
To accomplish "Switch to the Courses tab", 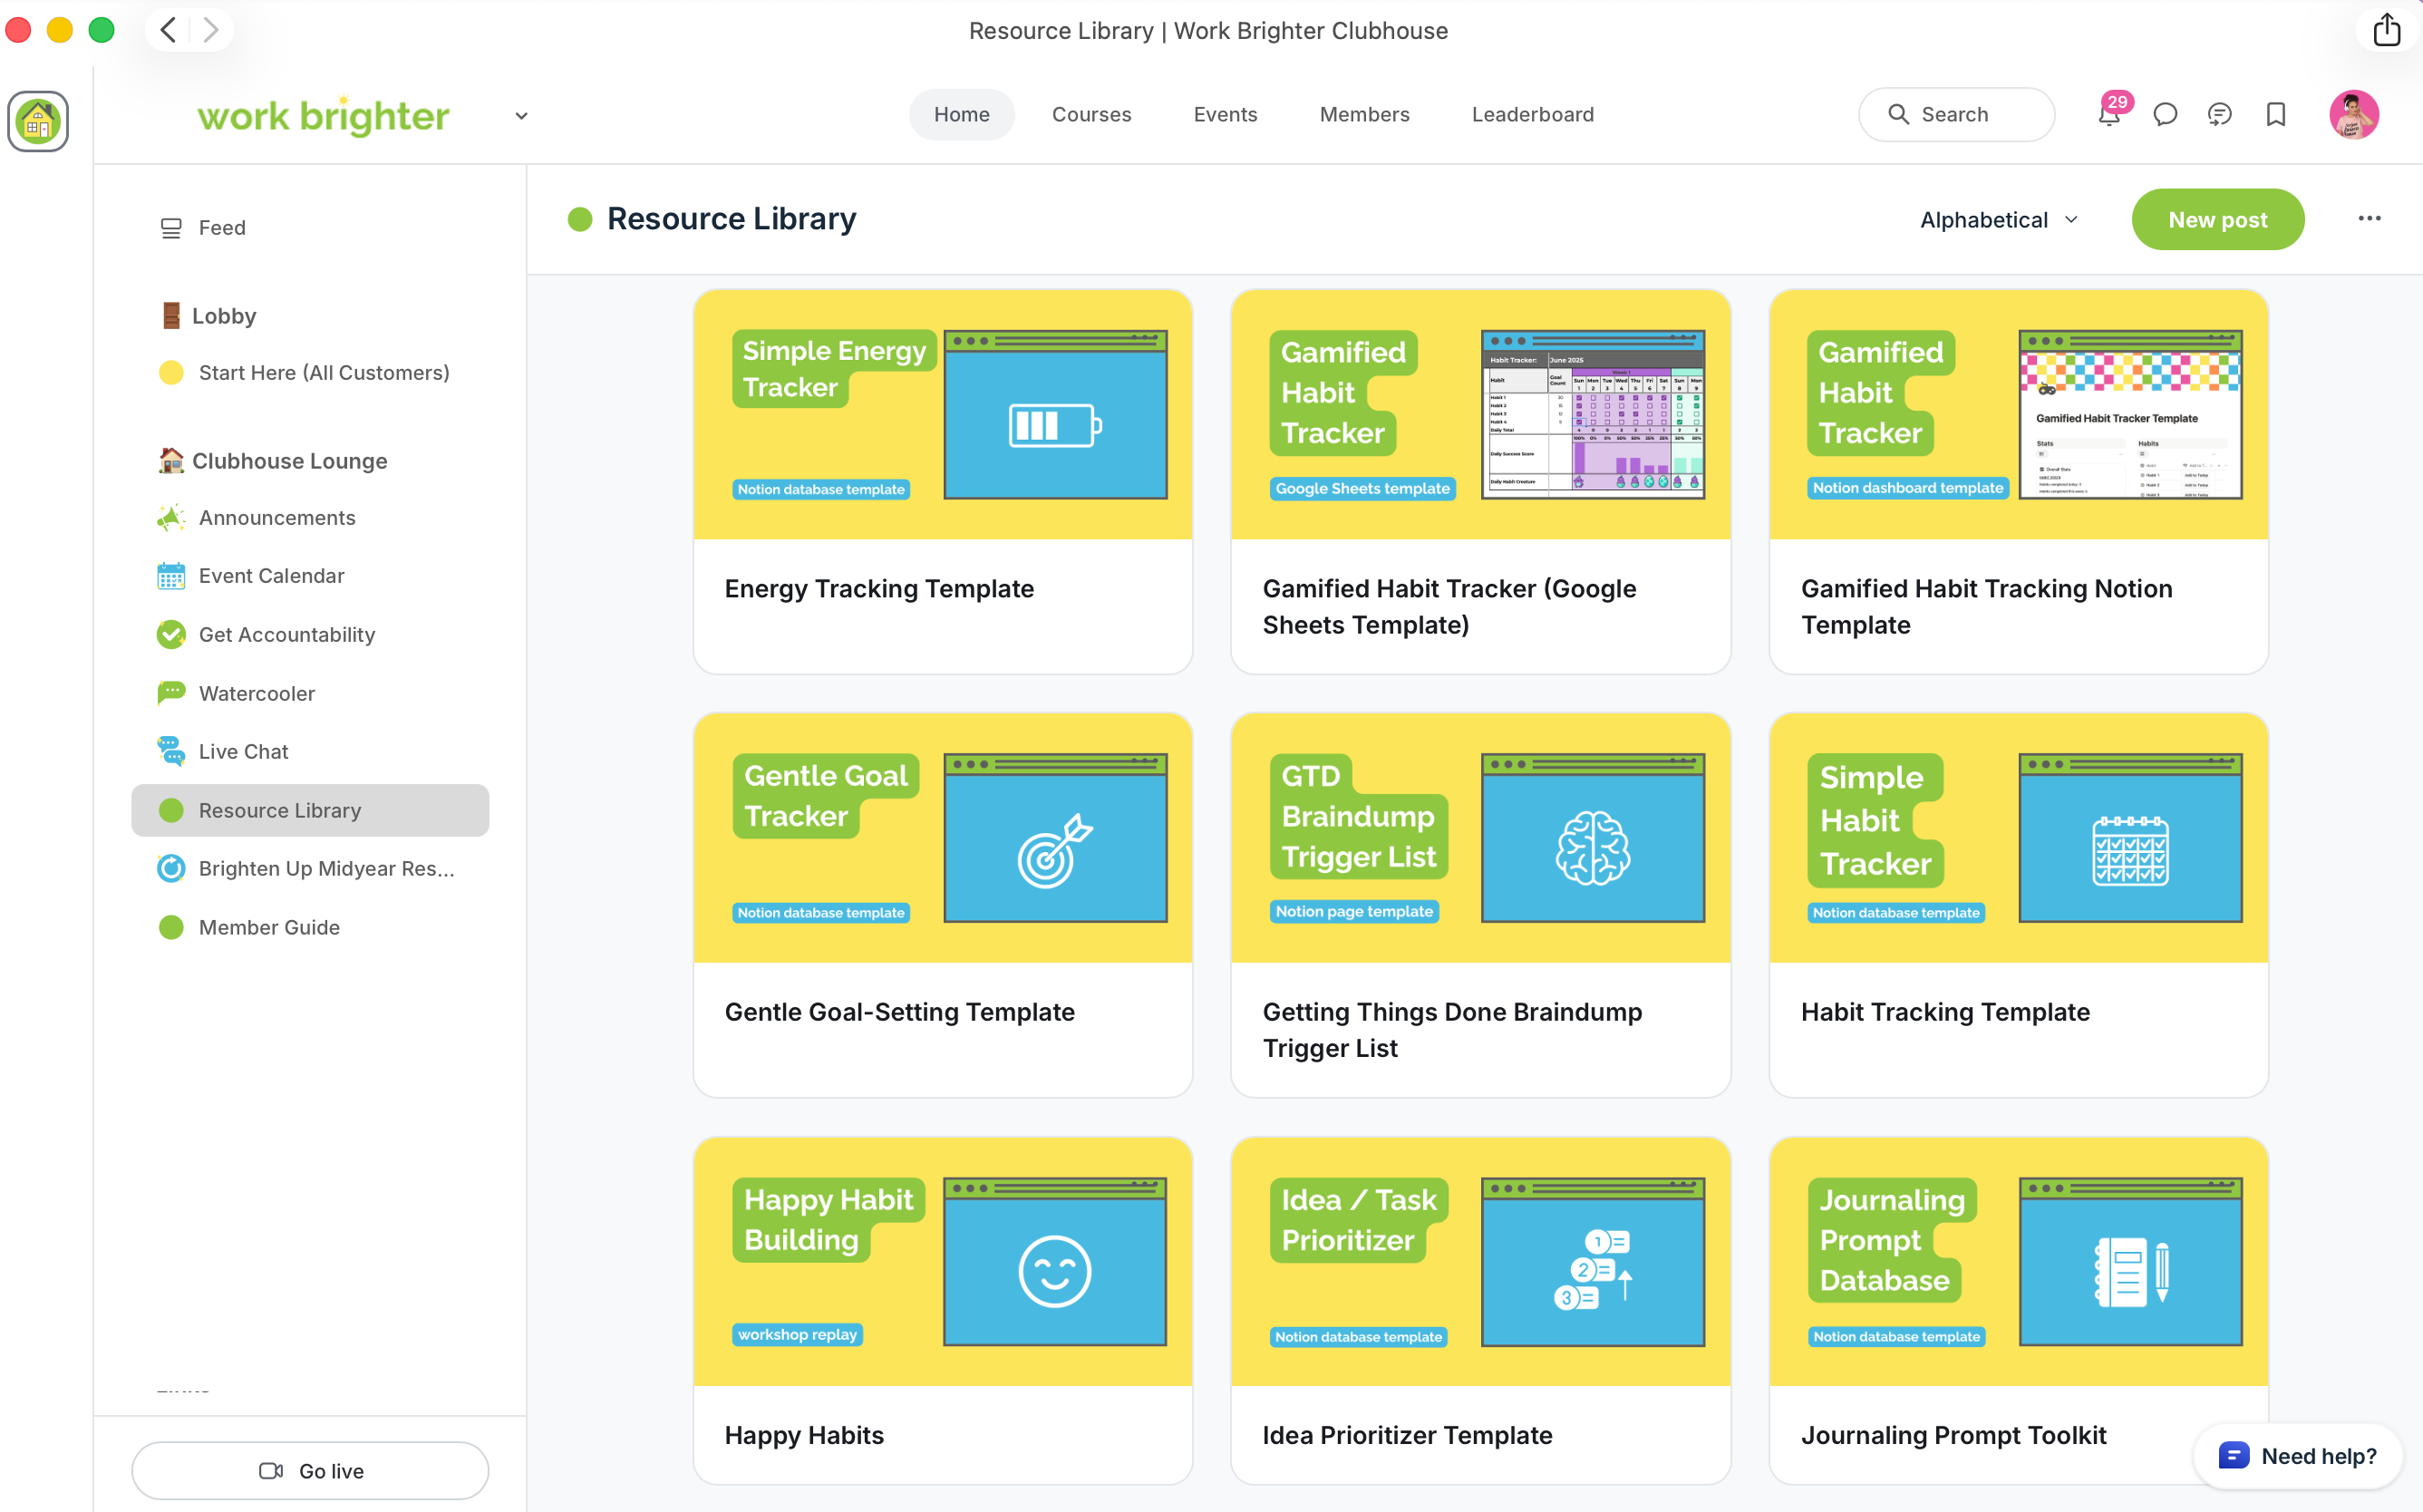I will (x=1091, y=115).
